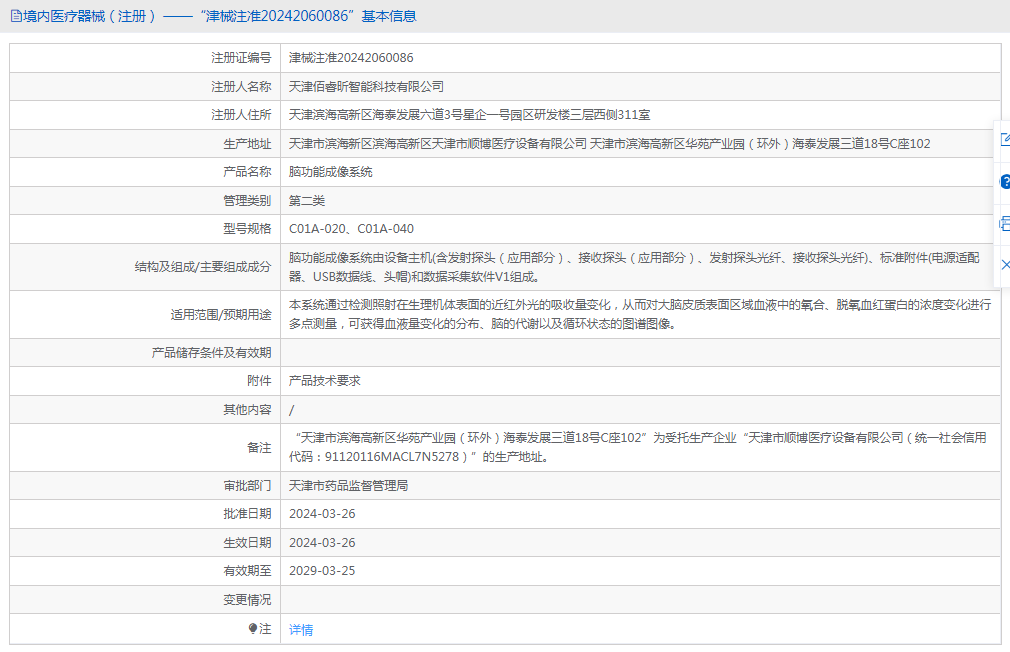
Task: Select approving department 天津市药品监督管理局
Action: (348, 485)
